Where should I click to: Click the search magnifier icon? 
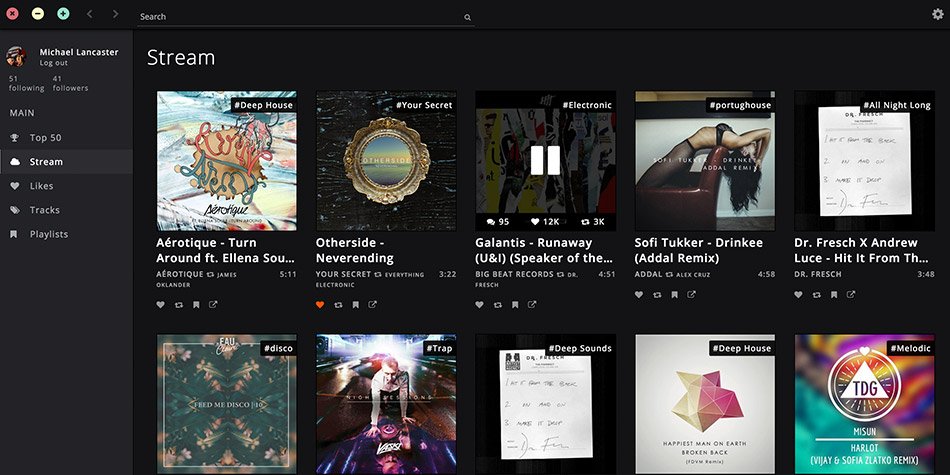468,18
